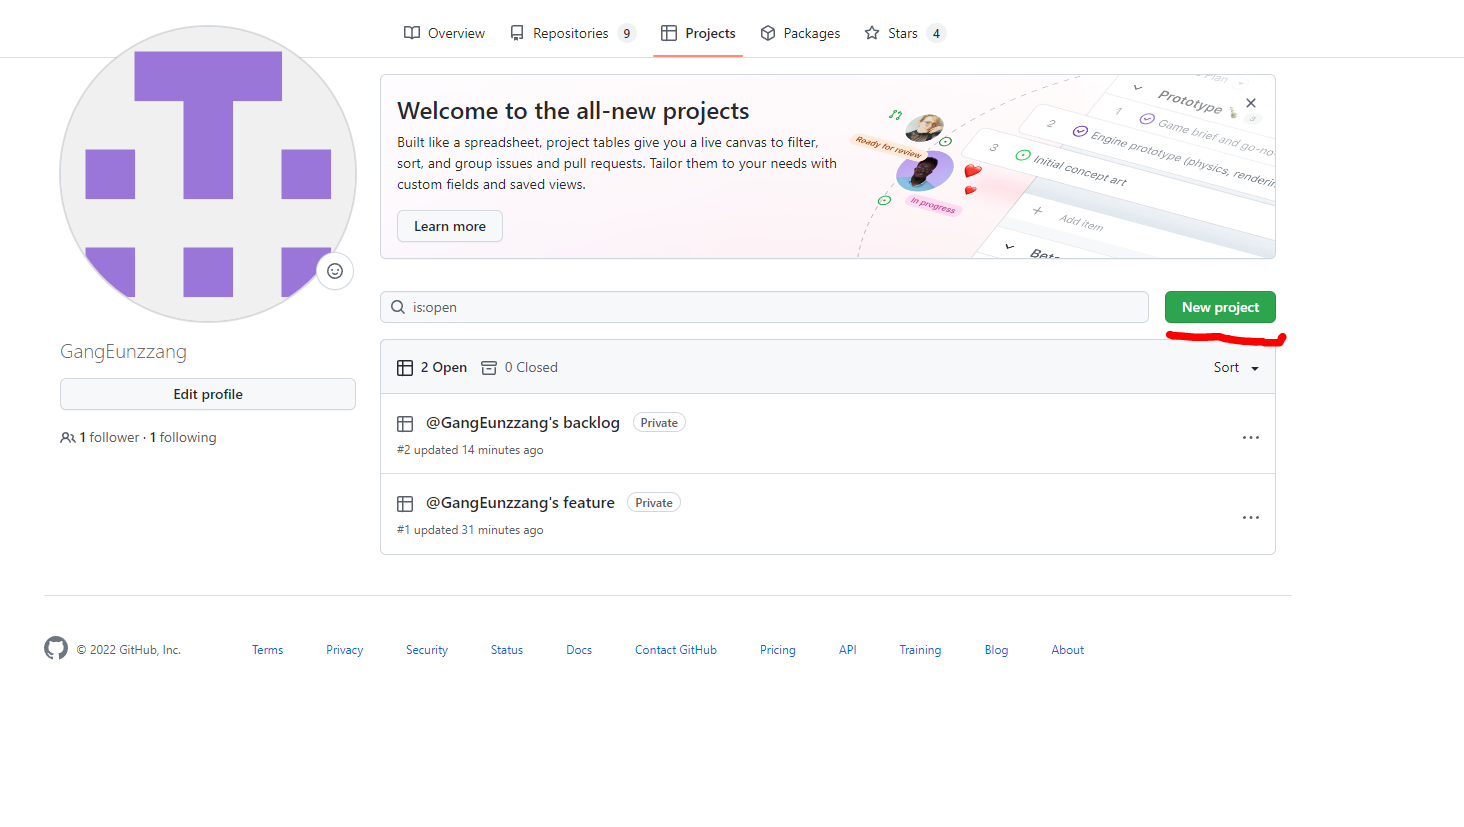Open the Packages tab

(x=800, y=33)
